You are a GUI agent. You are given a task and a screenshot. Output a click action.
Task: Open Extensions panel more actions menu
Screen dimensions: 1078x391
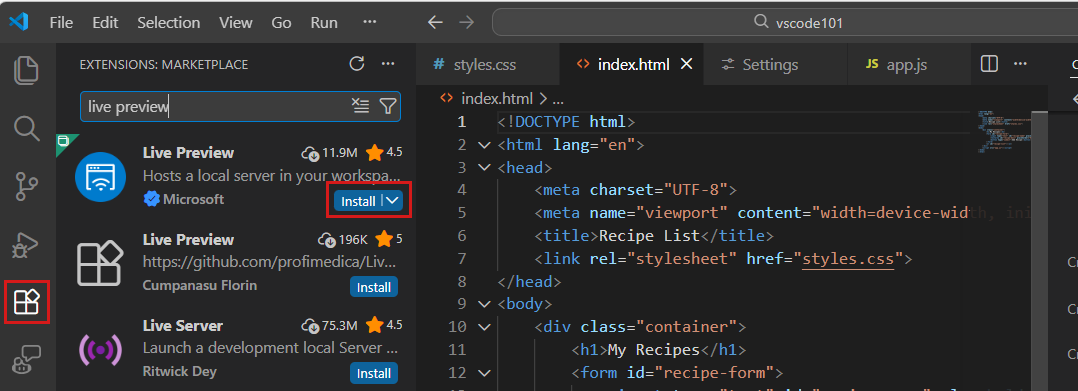tap(388, 64)
